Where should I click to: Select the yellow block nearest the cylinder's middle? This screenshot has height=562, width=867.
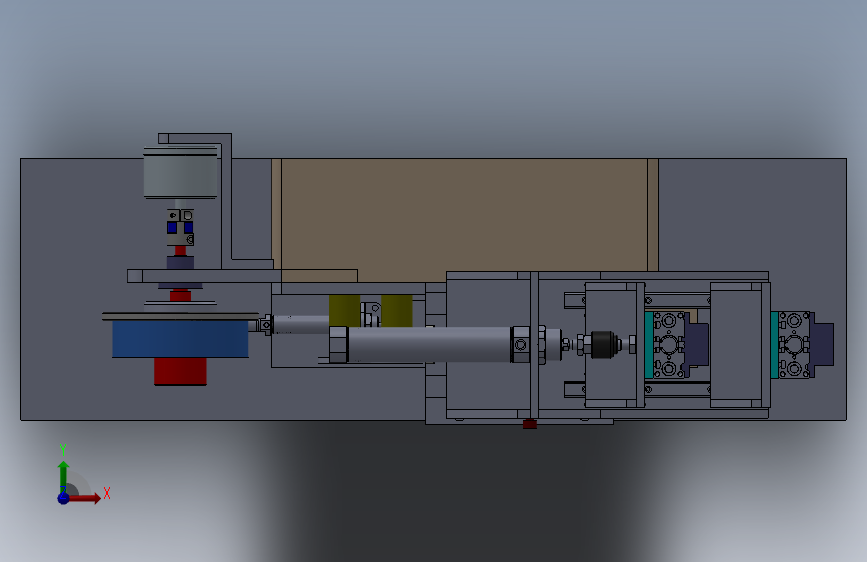click(396, 311)
